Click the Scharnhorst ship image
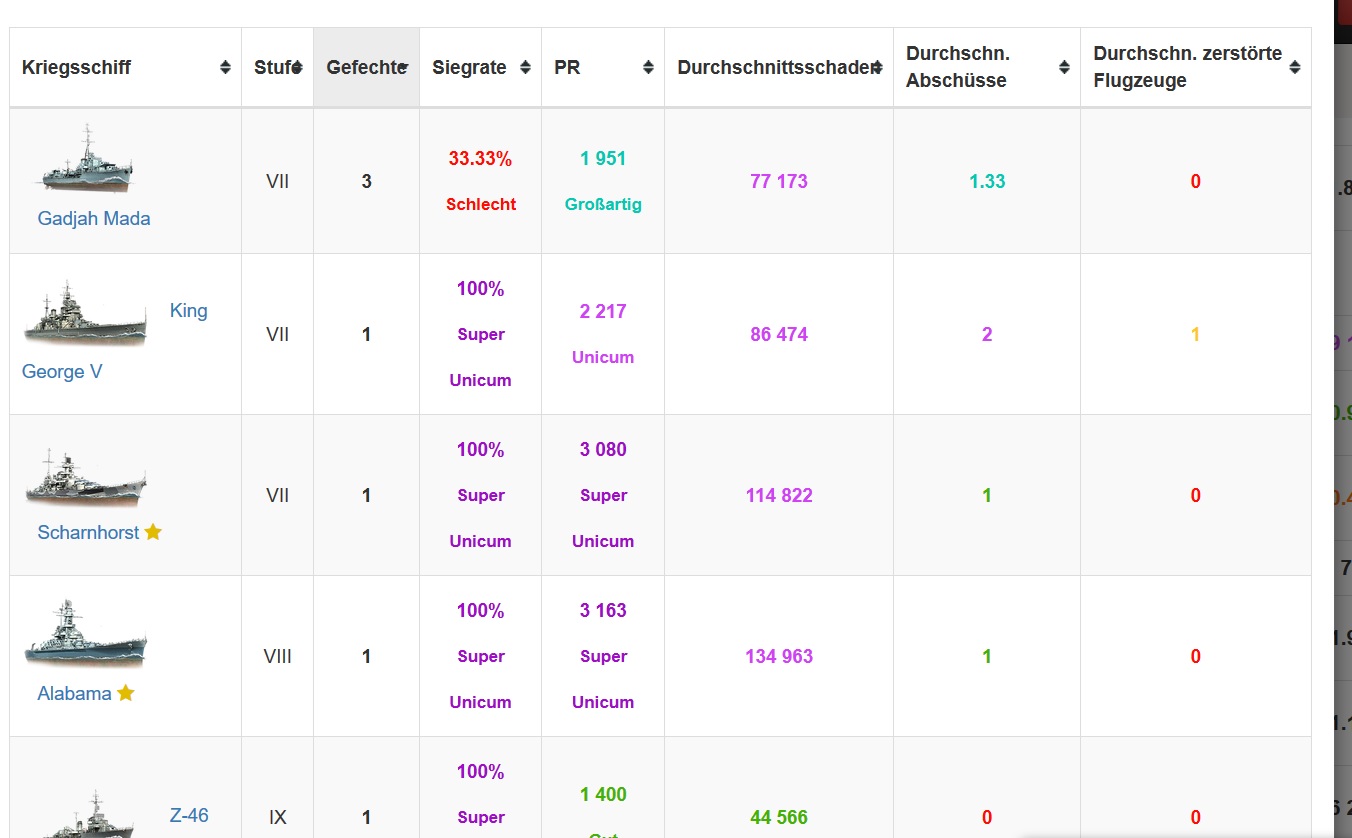The image size is (1352, 838). click(x=85, y=477)
